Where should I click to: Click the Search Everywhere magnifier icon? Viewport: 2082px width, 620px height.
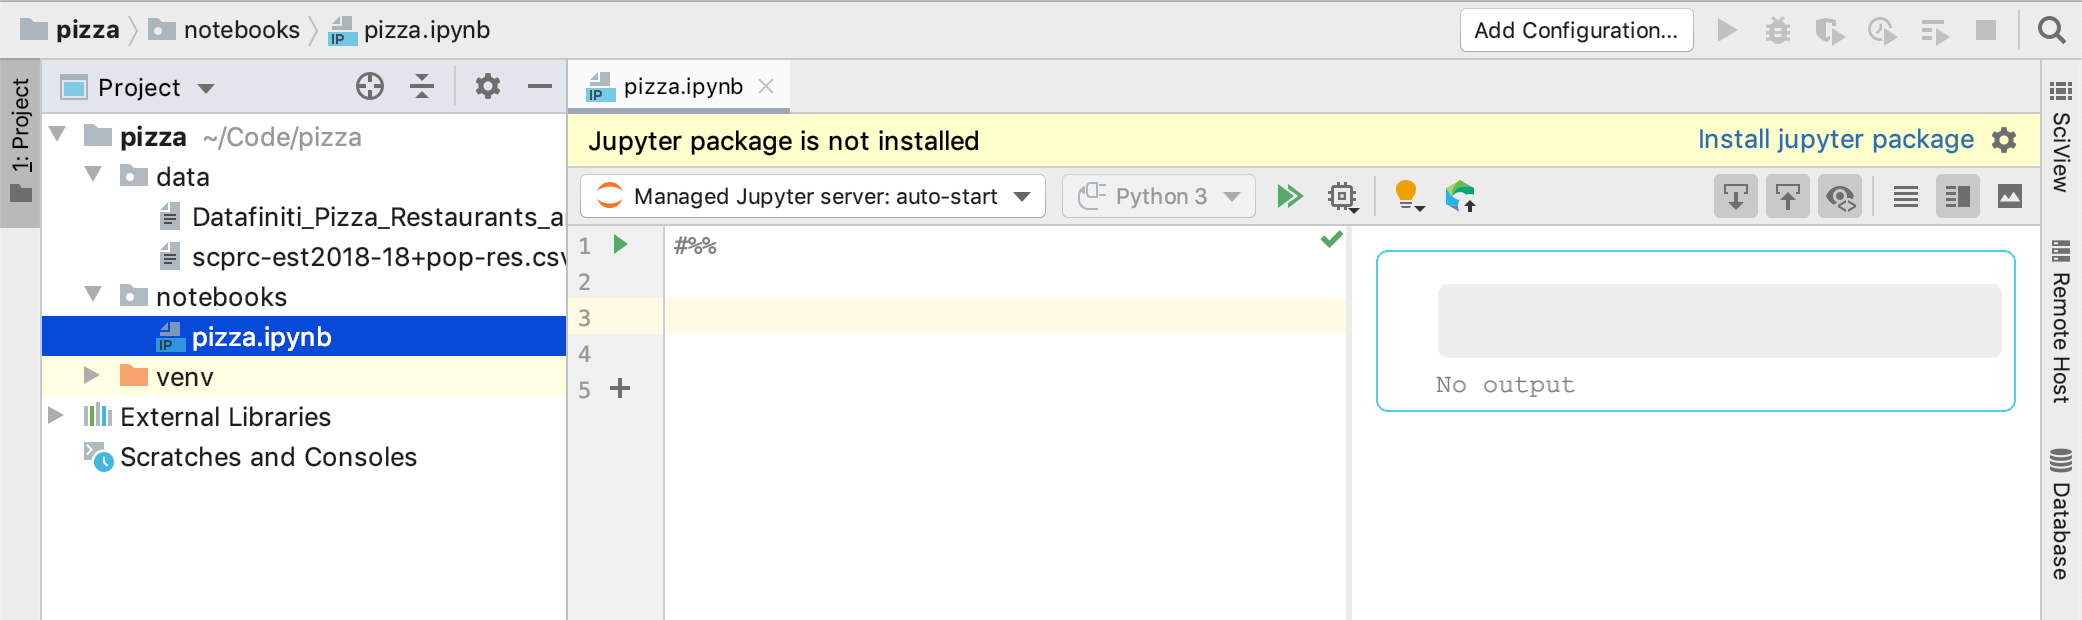pyautogui.click(x=2051, y=30)
